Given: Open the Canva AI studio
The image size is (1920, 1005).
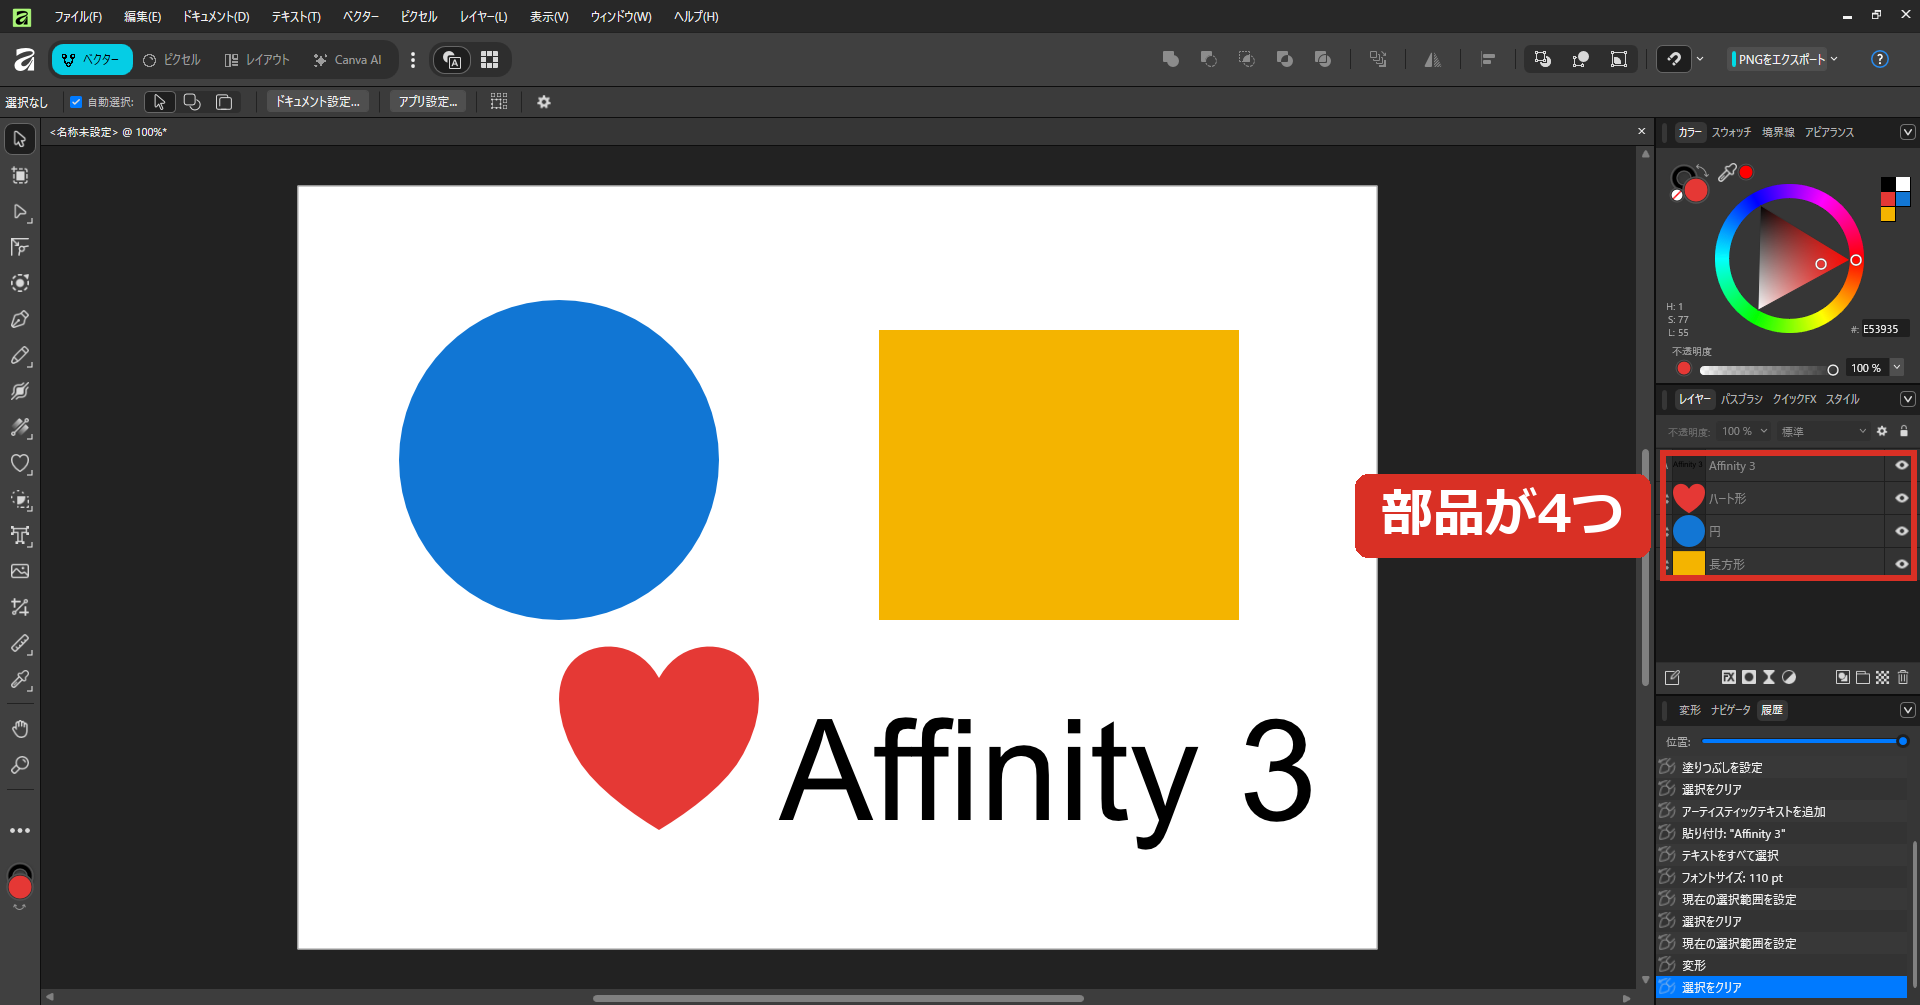Looking at the screenshot, I should pyautogui.click(x=348, y=60).
